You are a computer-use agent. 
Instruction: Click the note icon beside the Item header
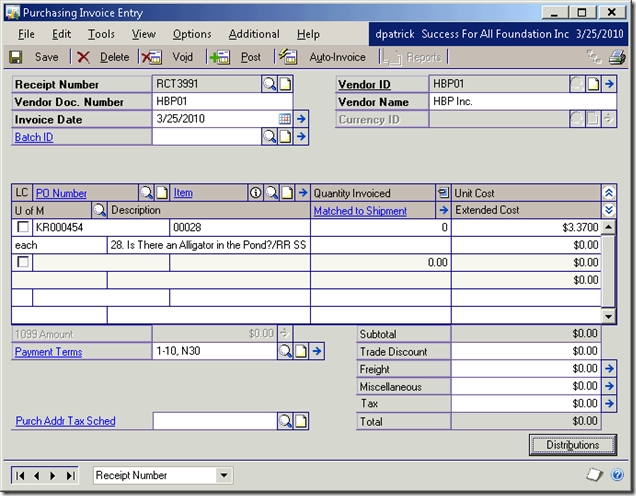point(287,193)
